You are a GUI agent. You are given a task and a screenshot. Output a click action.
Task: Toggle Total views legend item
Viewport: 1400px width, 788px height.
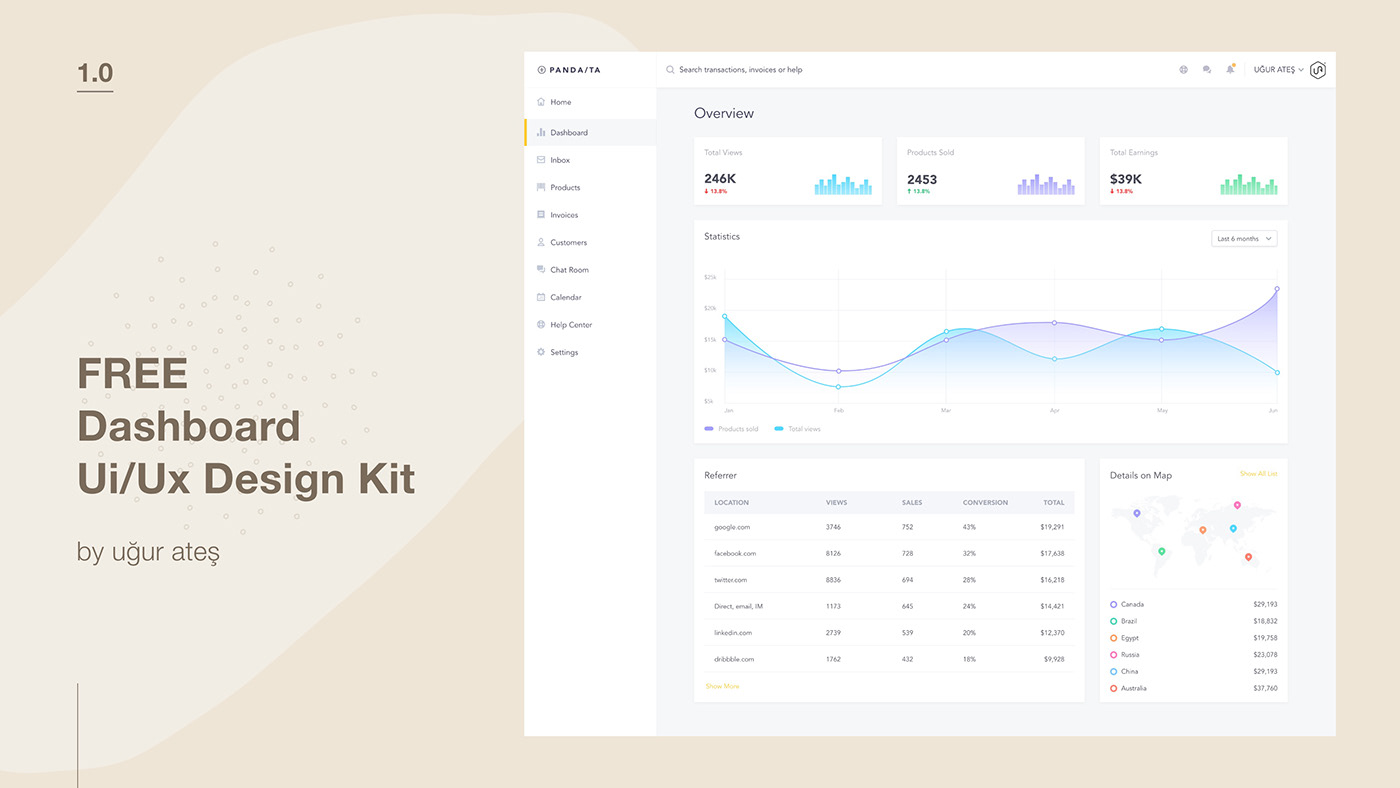797,429
